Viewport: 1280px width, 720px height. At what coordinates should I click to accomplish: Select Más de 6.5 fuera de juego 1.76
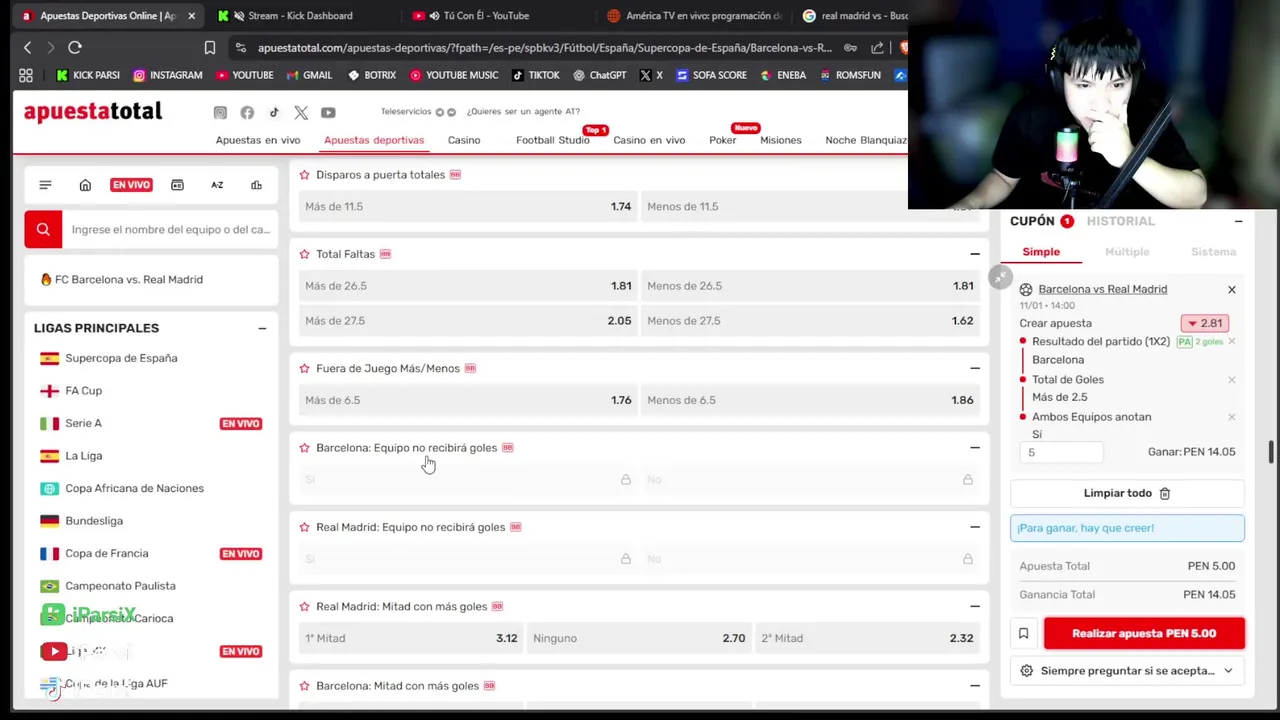tap(468, 400)
